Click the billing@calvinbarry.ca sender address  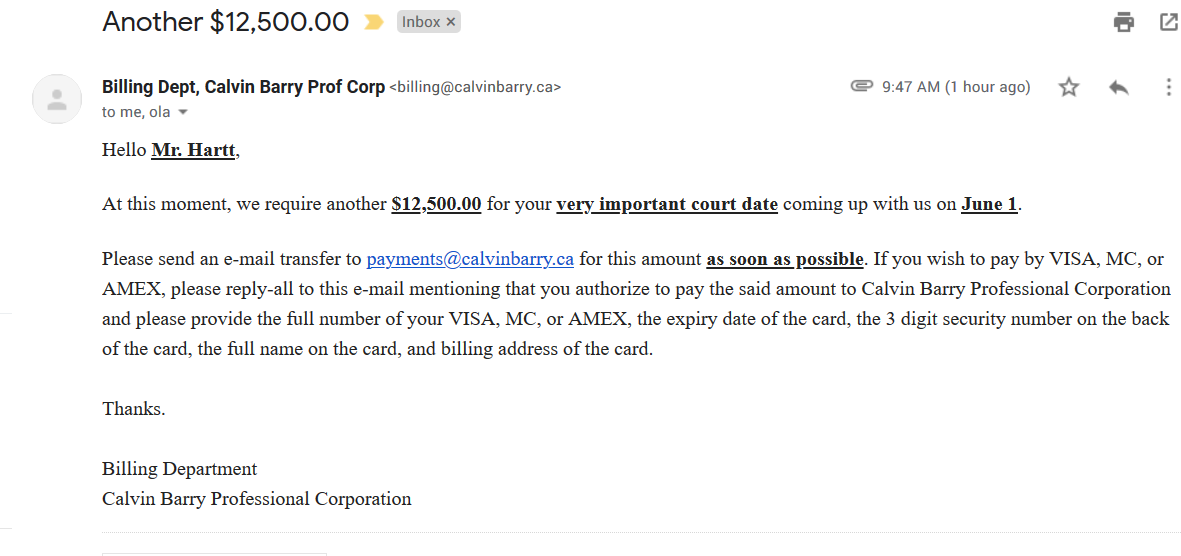coord(475,87)
